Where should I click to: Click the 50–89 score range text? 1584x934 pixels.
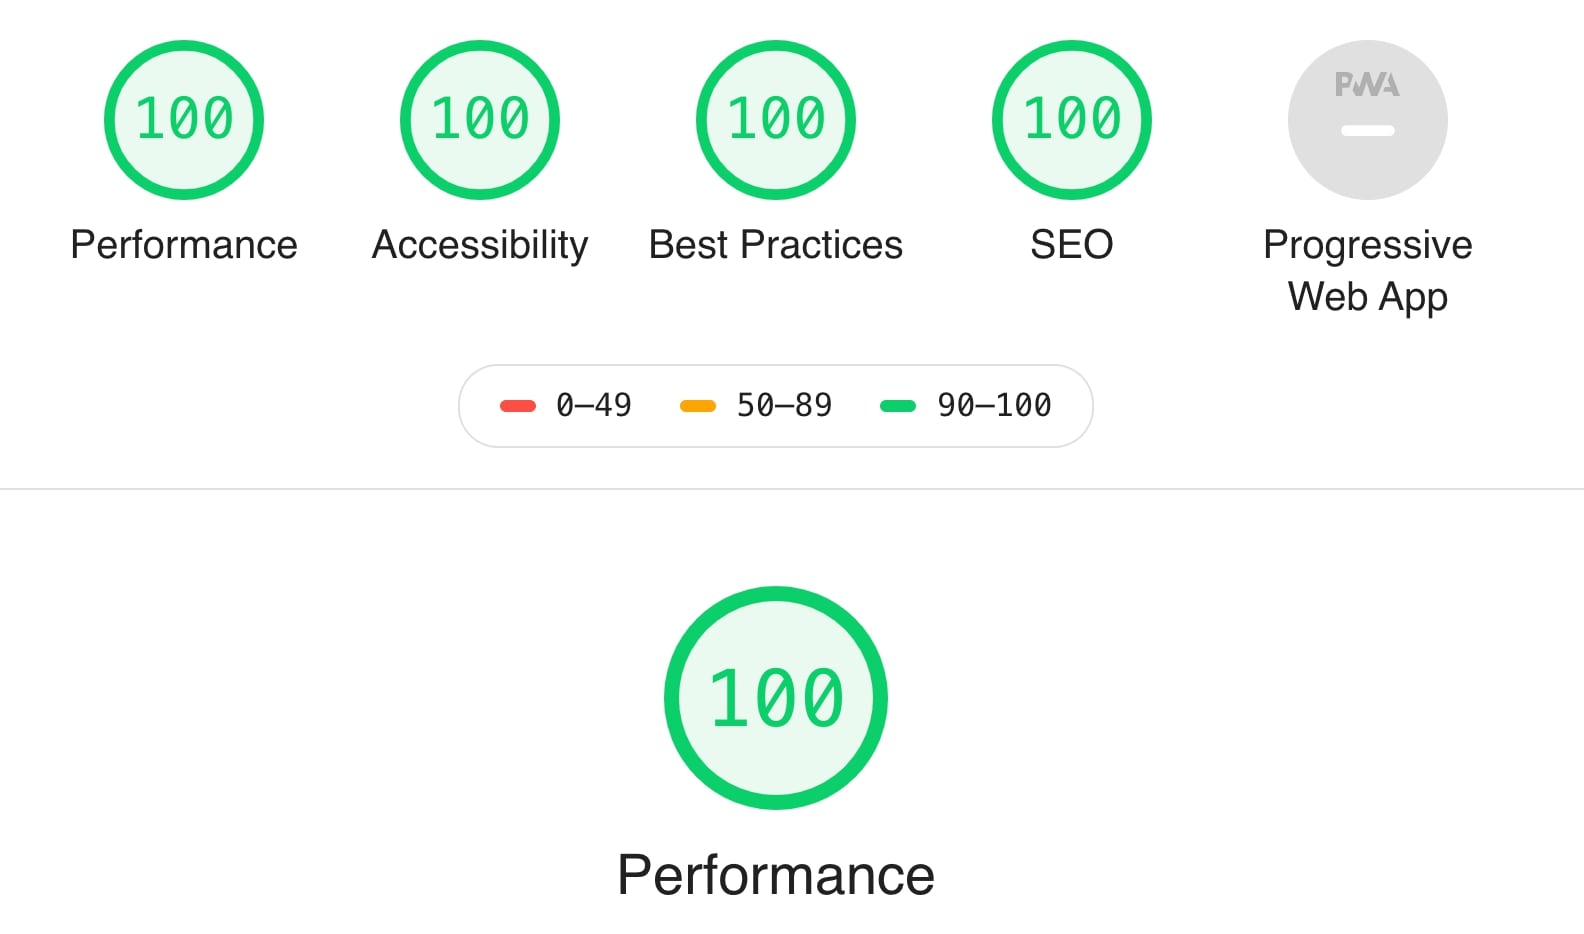coord(784,406)
